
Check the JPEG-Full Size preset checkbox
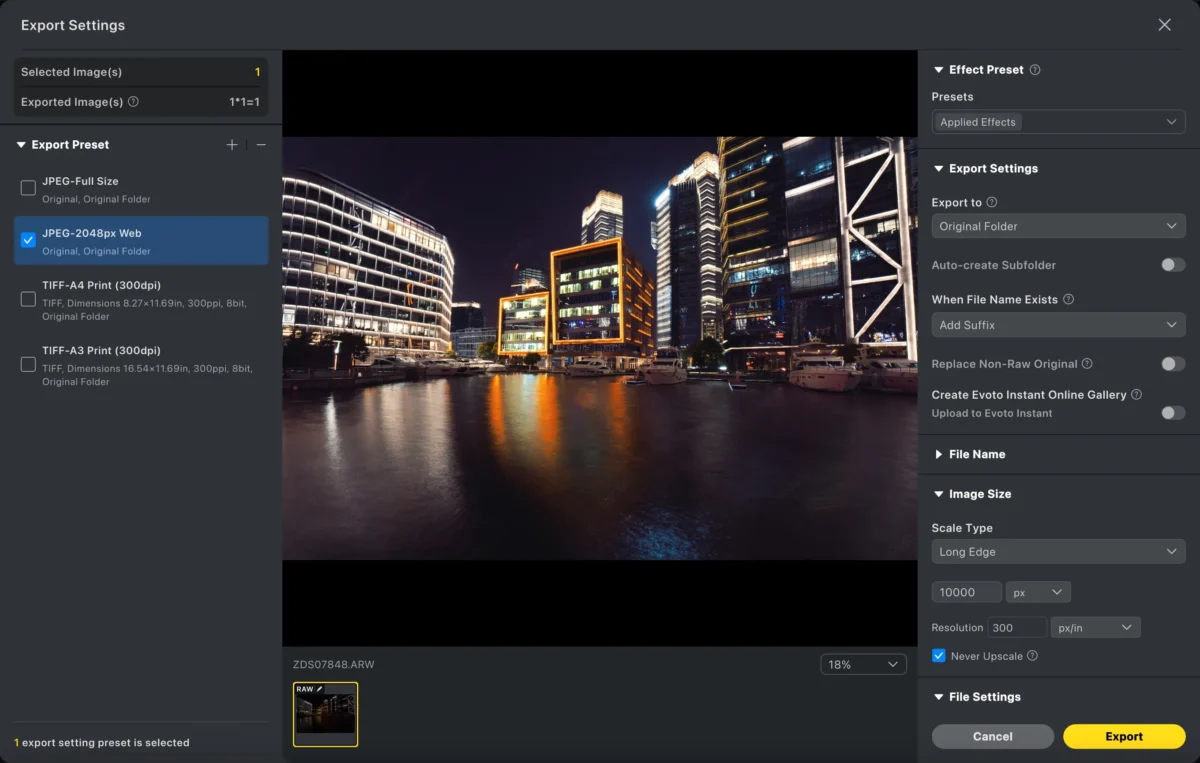click(28, 188)
